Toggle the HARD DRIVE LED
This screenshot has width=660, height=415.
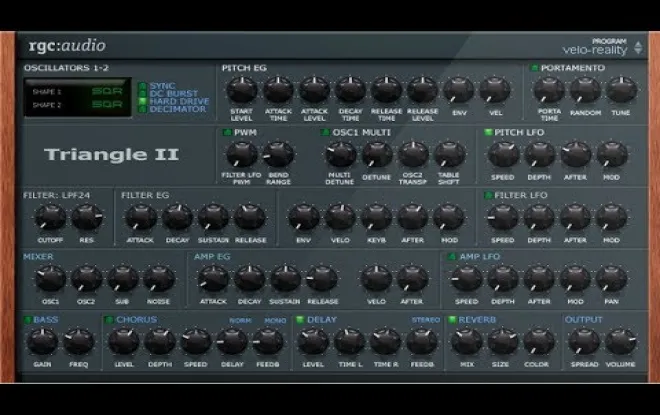(143, 101)
